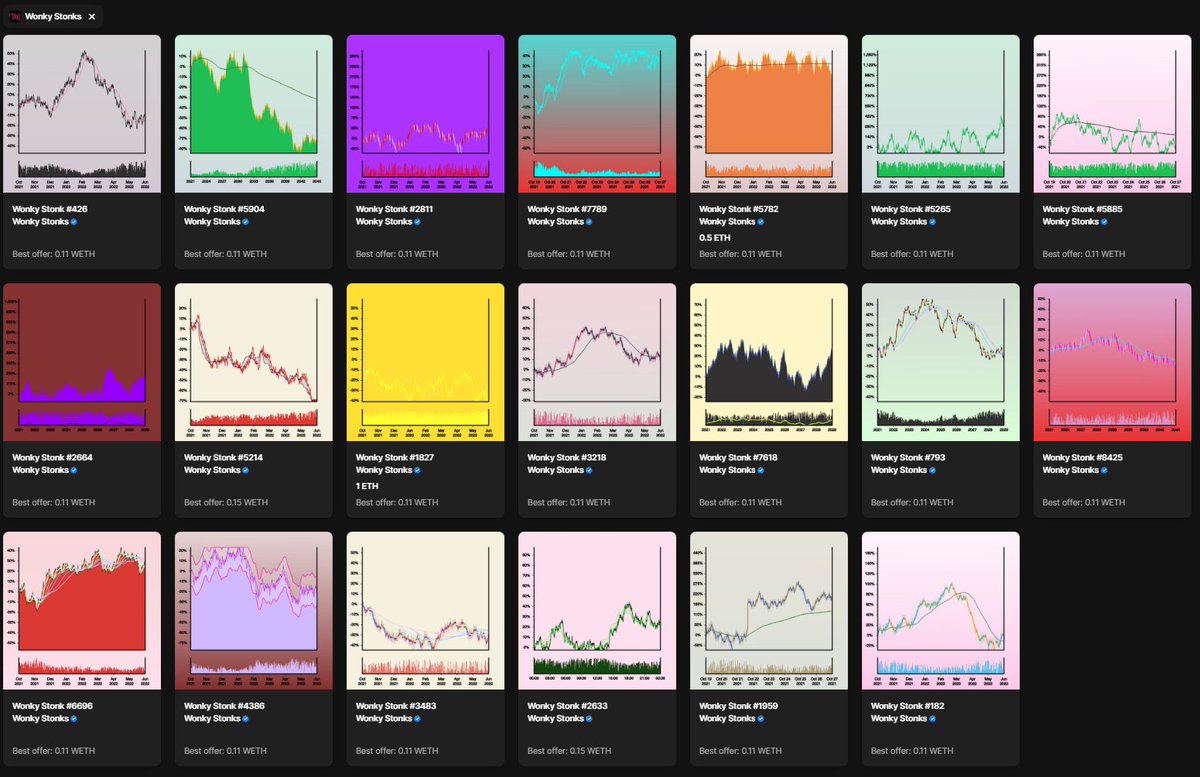1200x777 pixels.
Task: Click verified badge on Wonky Stonk #182 card
Action: [x=933, y=719]
